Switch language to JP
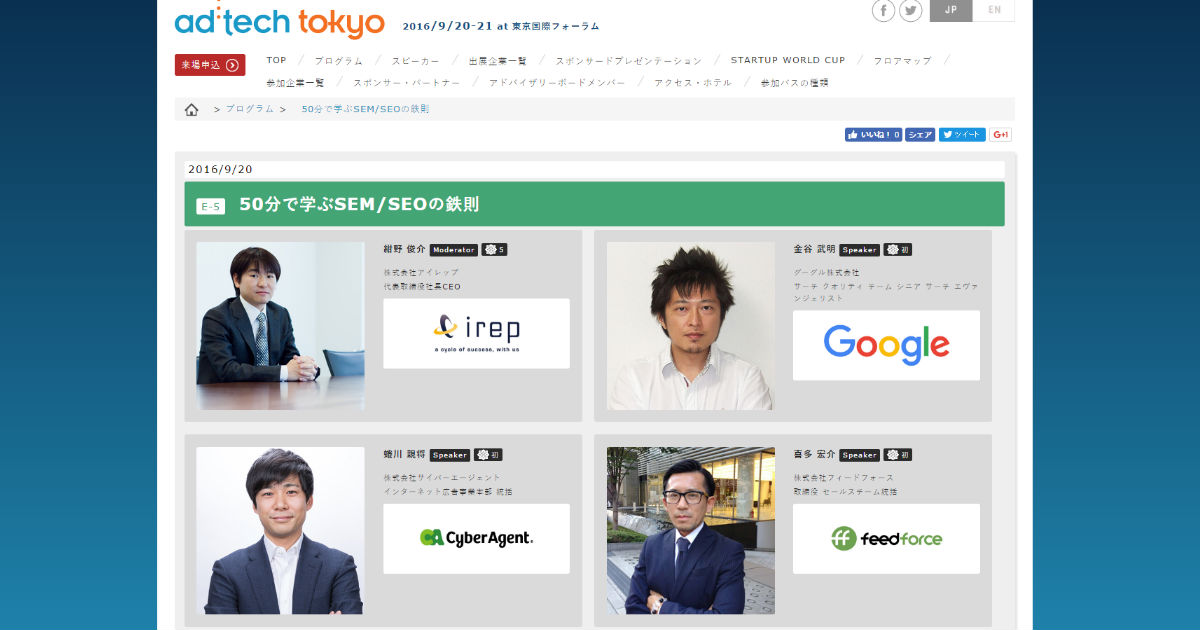Viewport: 1200px width, 630px height. pyautogui.click(x=950, y=10)
